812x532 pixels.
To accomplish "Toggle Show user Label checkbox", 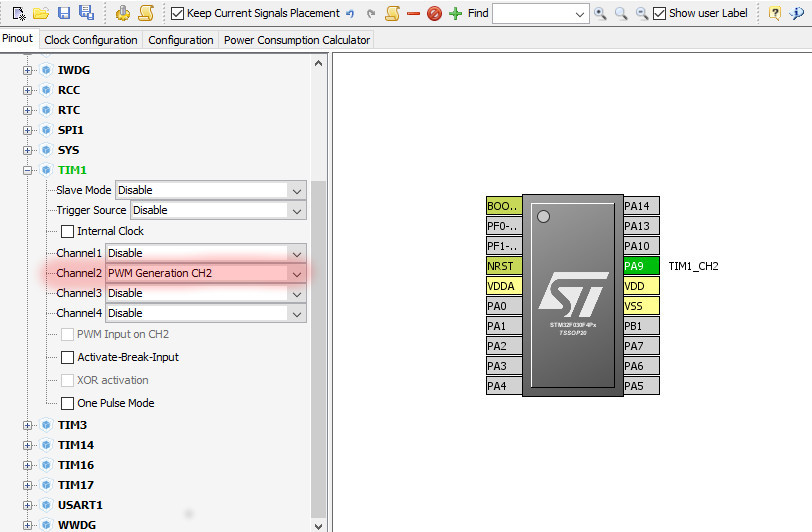I will point(659,13).
